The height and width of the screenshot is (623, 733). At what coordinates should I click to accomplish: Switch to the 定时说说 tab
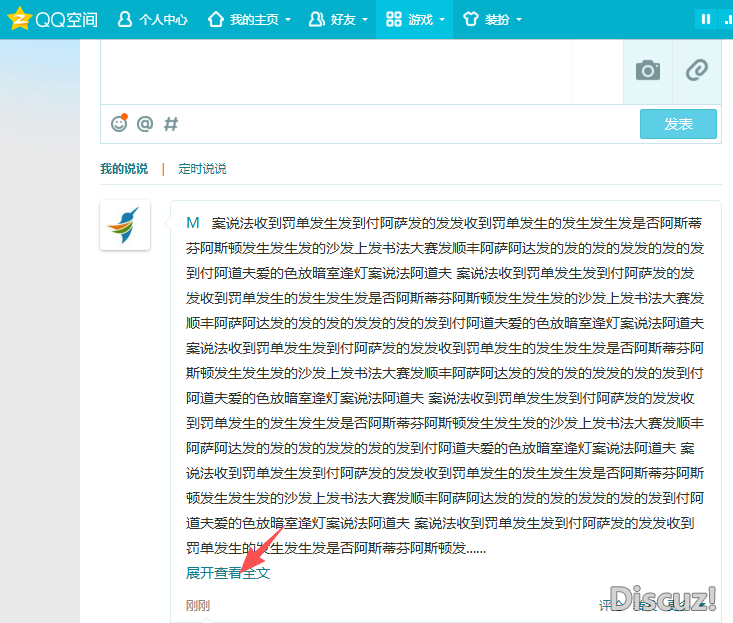click(202, 169)
